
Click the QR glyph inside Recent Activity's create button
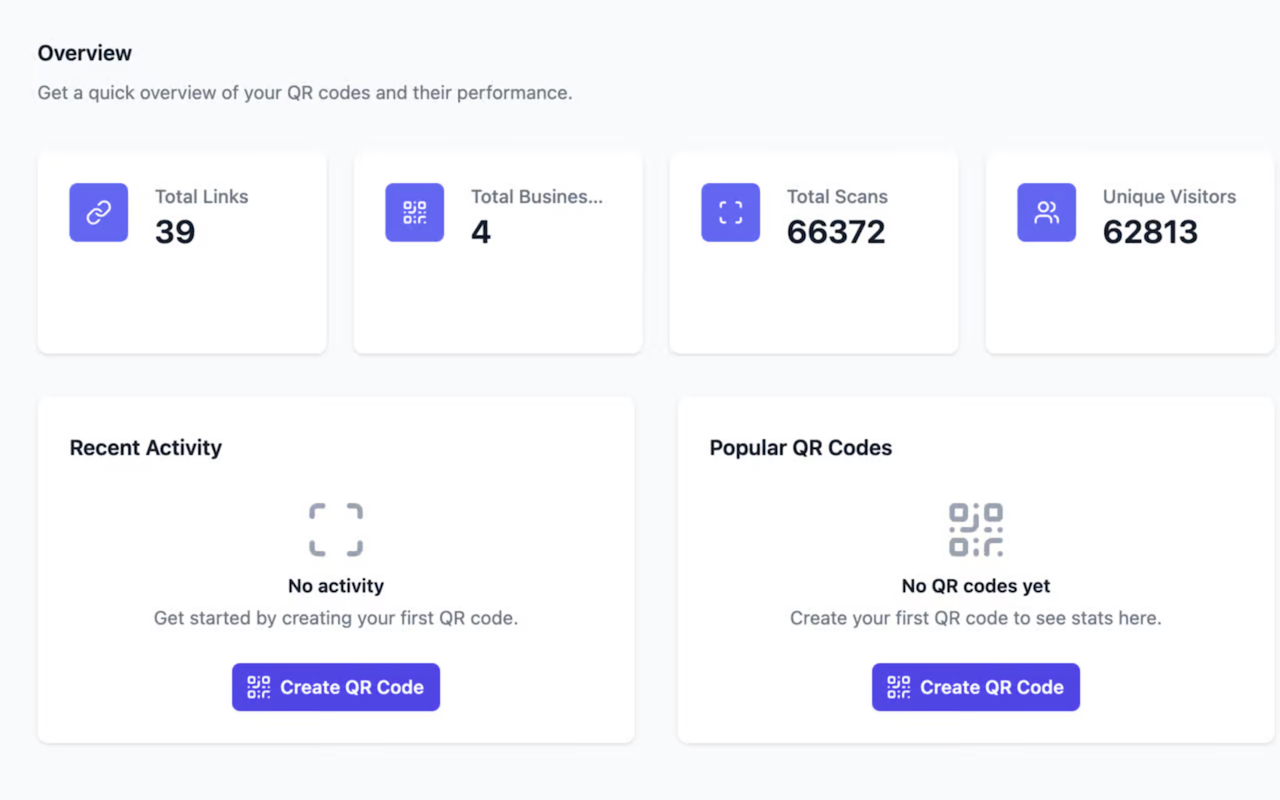(259, 687)
